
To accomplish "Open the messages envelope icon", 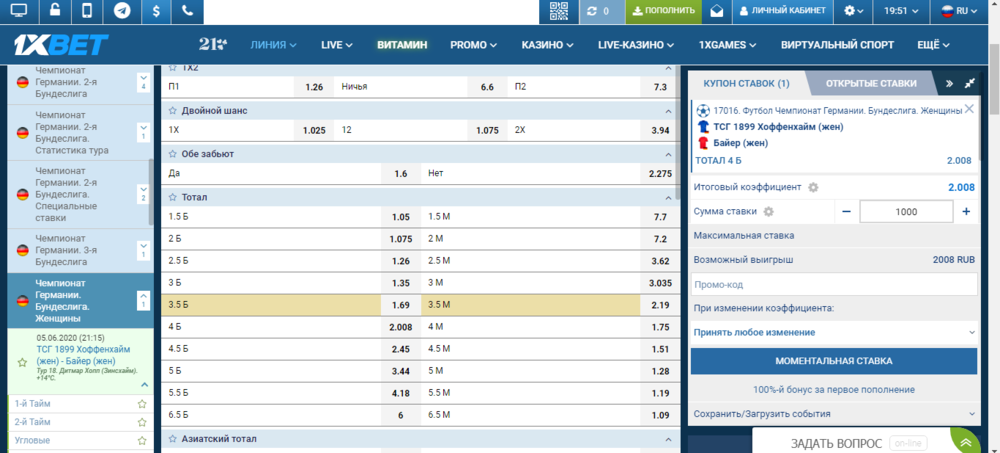I will (717, 11).
